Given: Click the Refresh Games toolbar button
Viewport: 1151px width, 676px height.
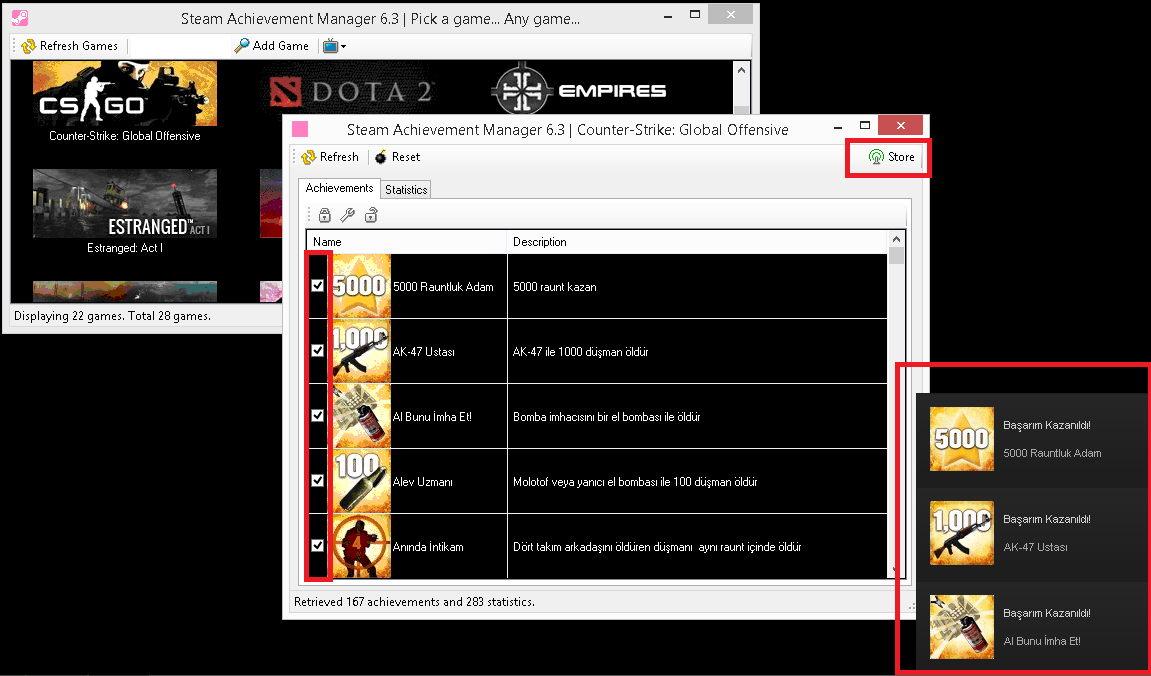Looking at the screenshot, I should tap(70, 46).
